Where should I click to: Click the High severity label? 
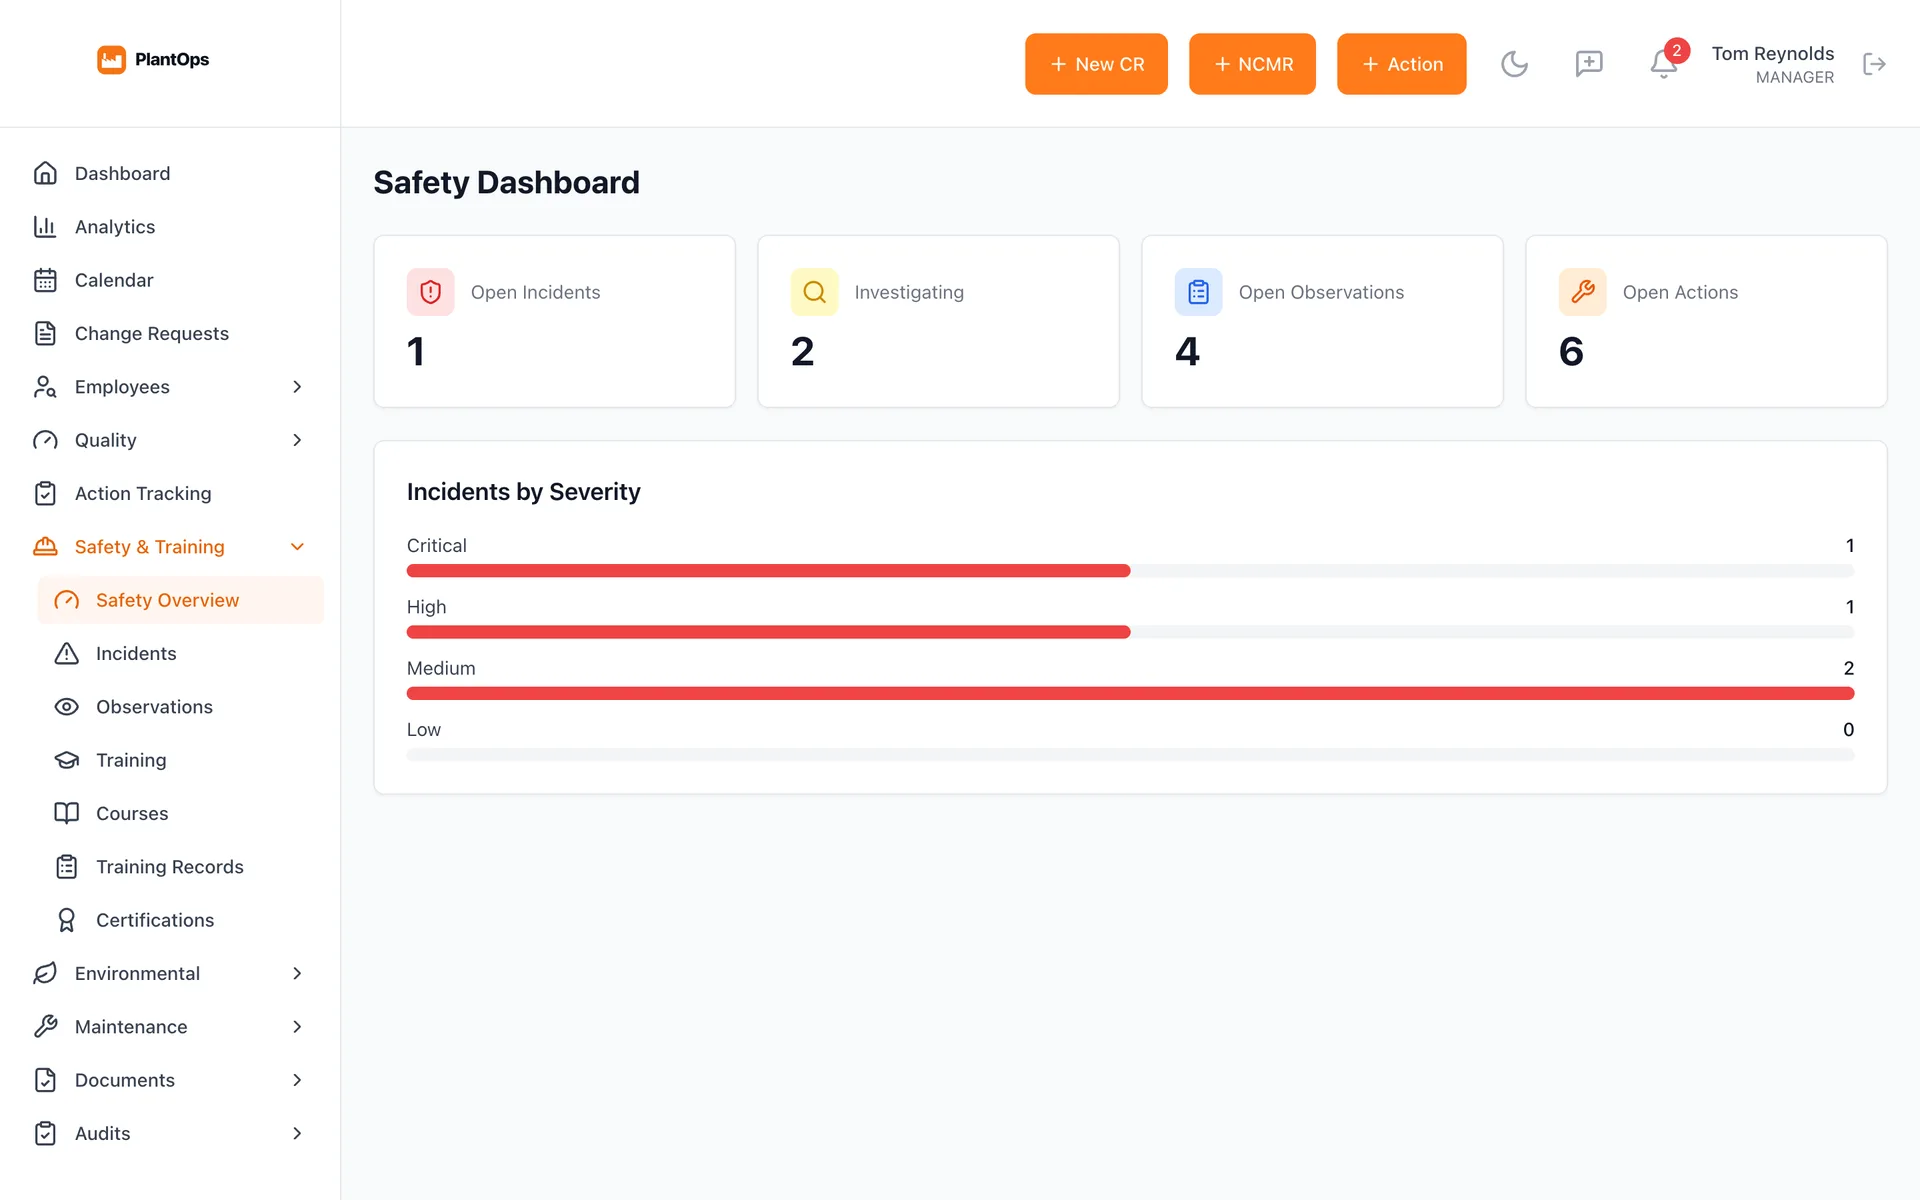(x=426, y=607)
